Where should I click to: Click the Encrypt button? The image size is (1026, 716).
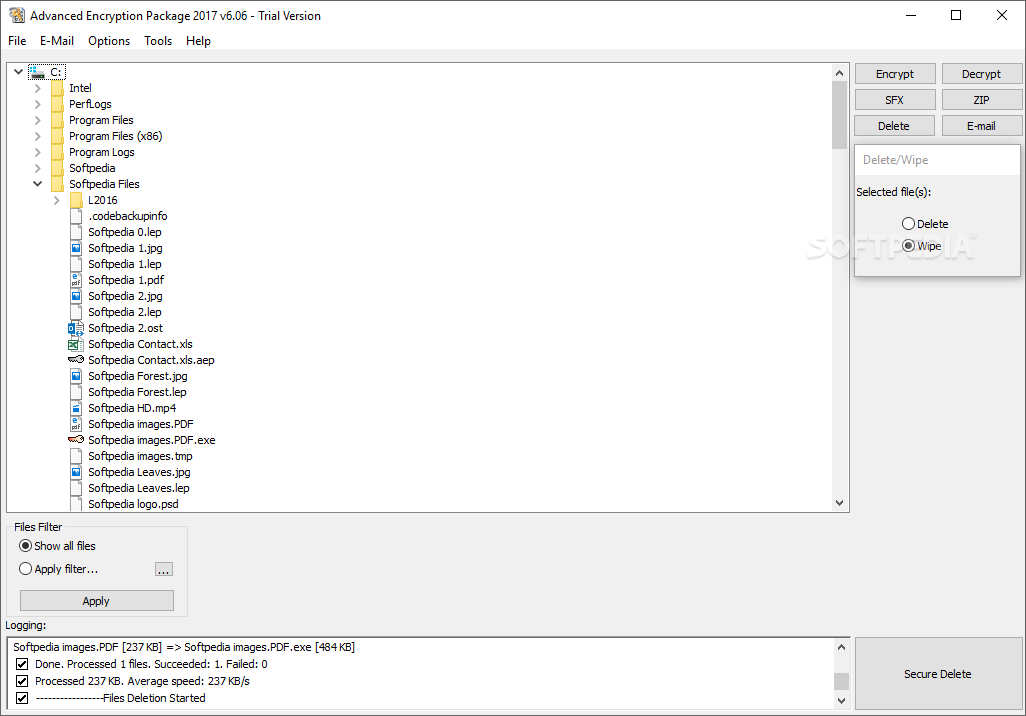coord(895,74)
